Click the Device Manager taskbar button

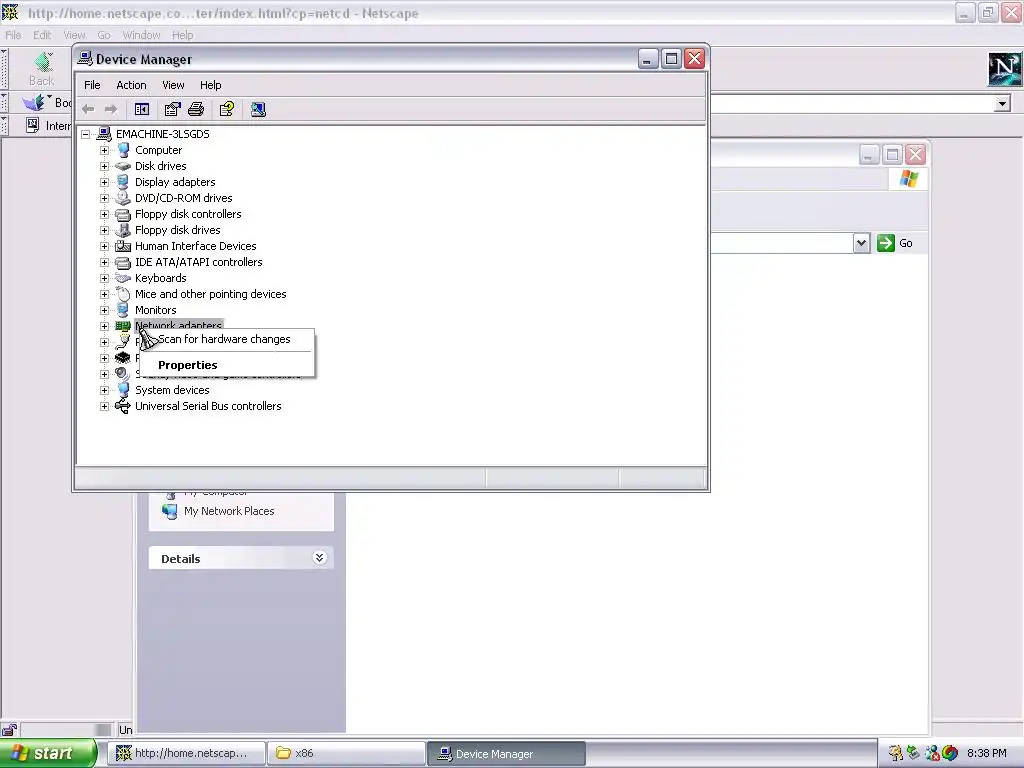(x=506, y=753)
